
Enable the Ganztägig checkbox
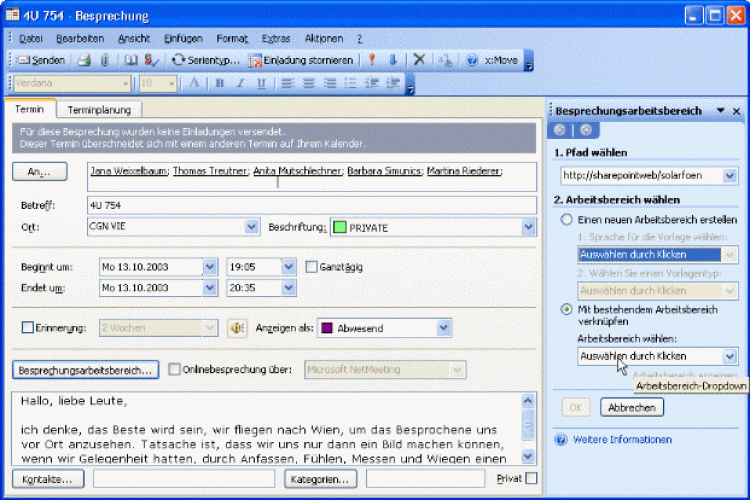312,267
